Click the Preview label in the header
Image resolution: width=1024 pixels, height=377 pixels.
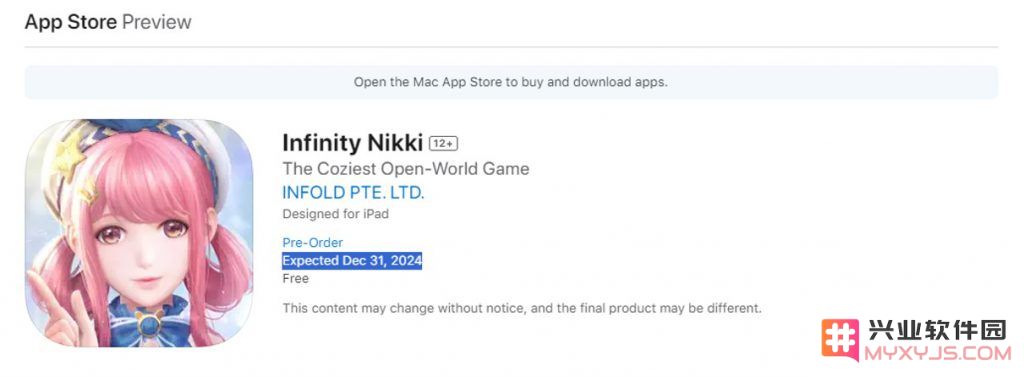(157, 22)
